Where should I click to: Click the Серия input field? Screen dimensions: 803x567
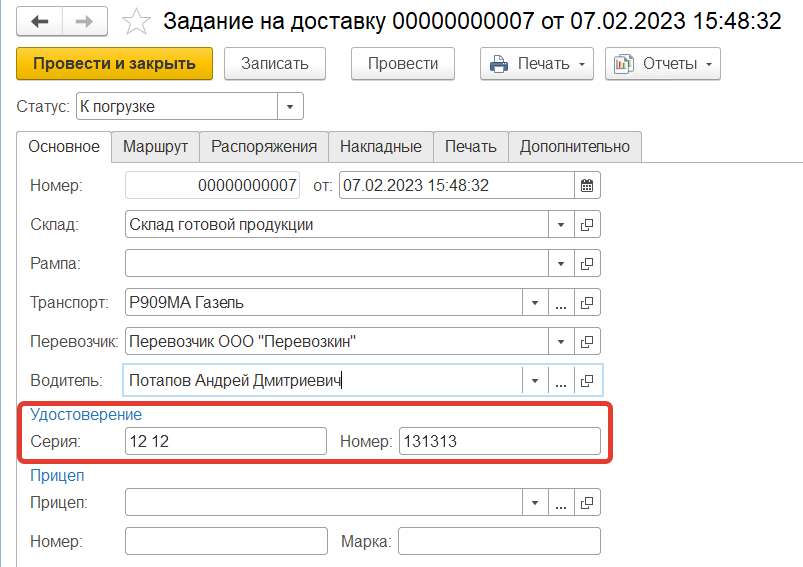click(225, 441)
